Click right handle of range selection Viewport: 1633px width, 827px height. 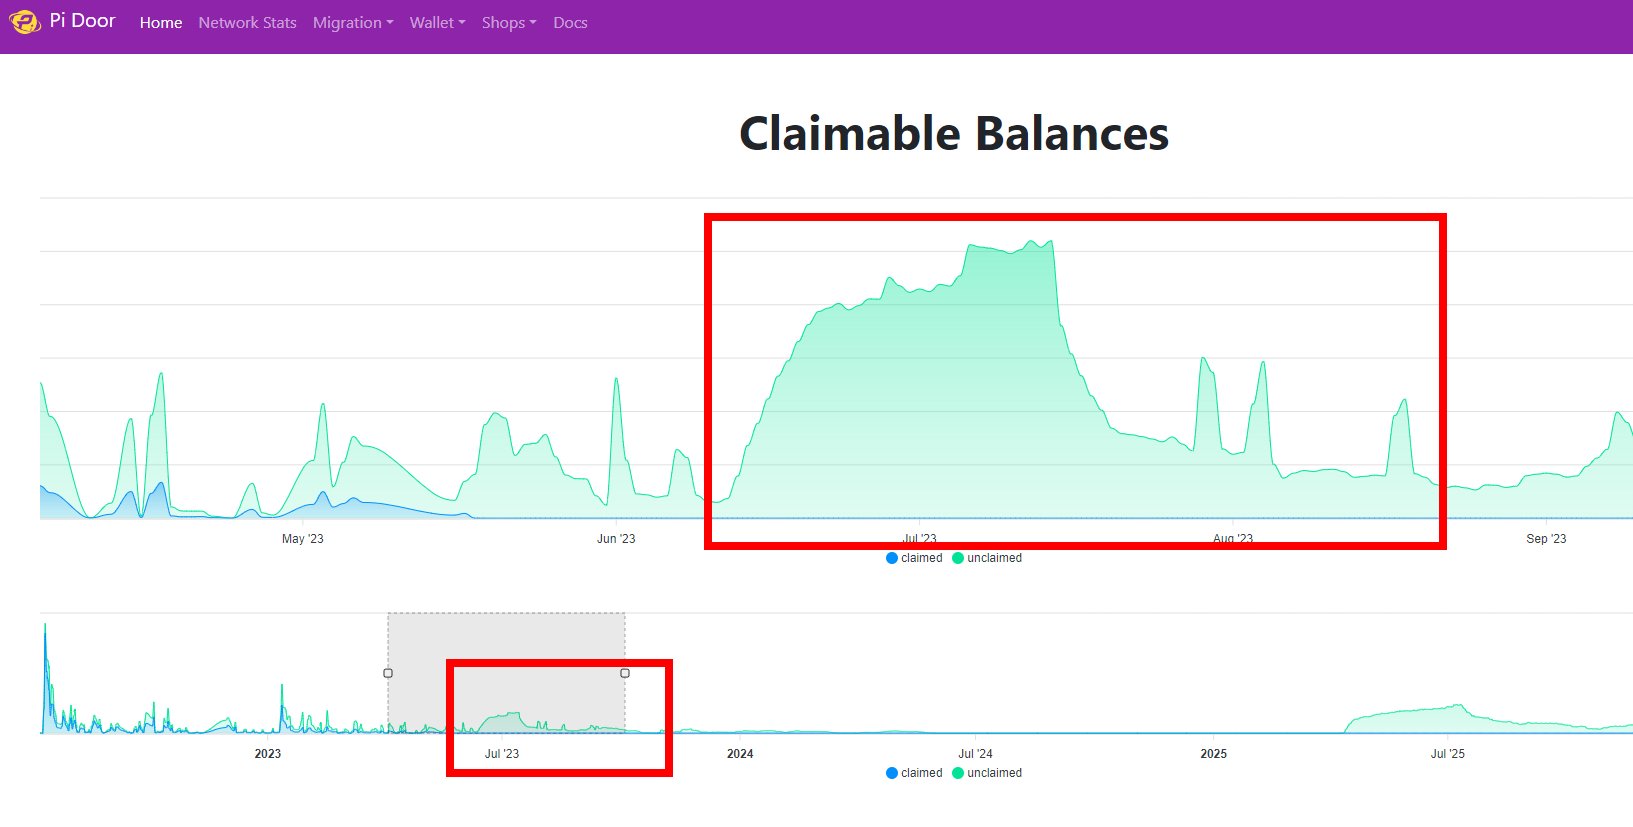[x=625, y=673]
